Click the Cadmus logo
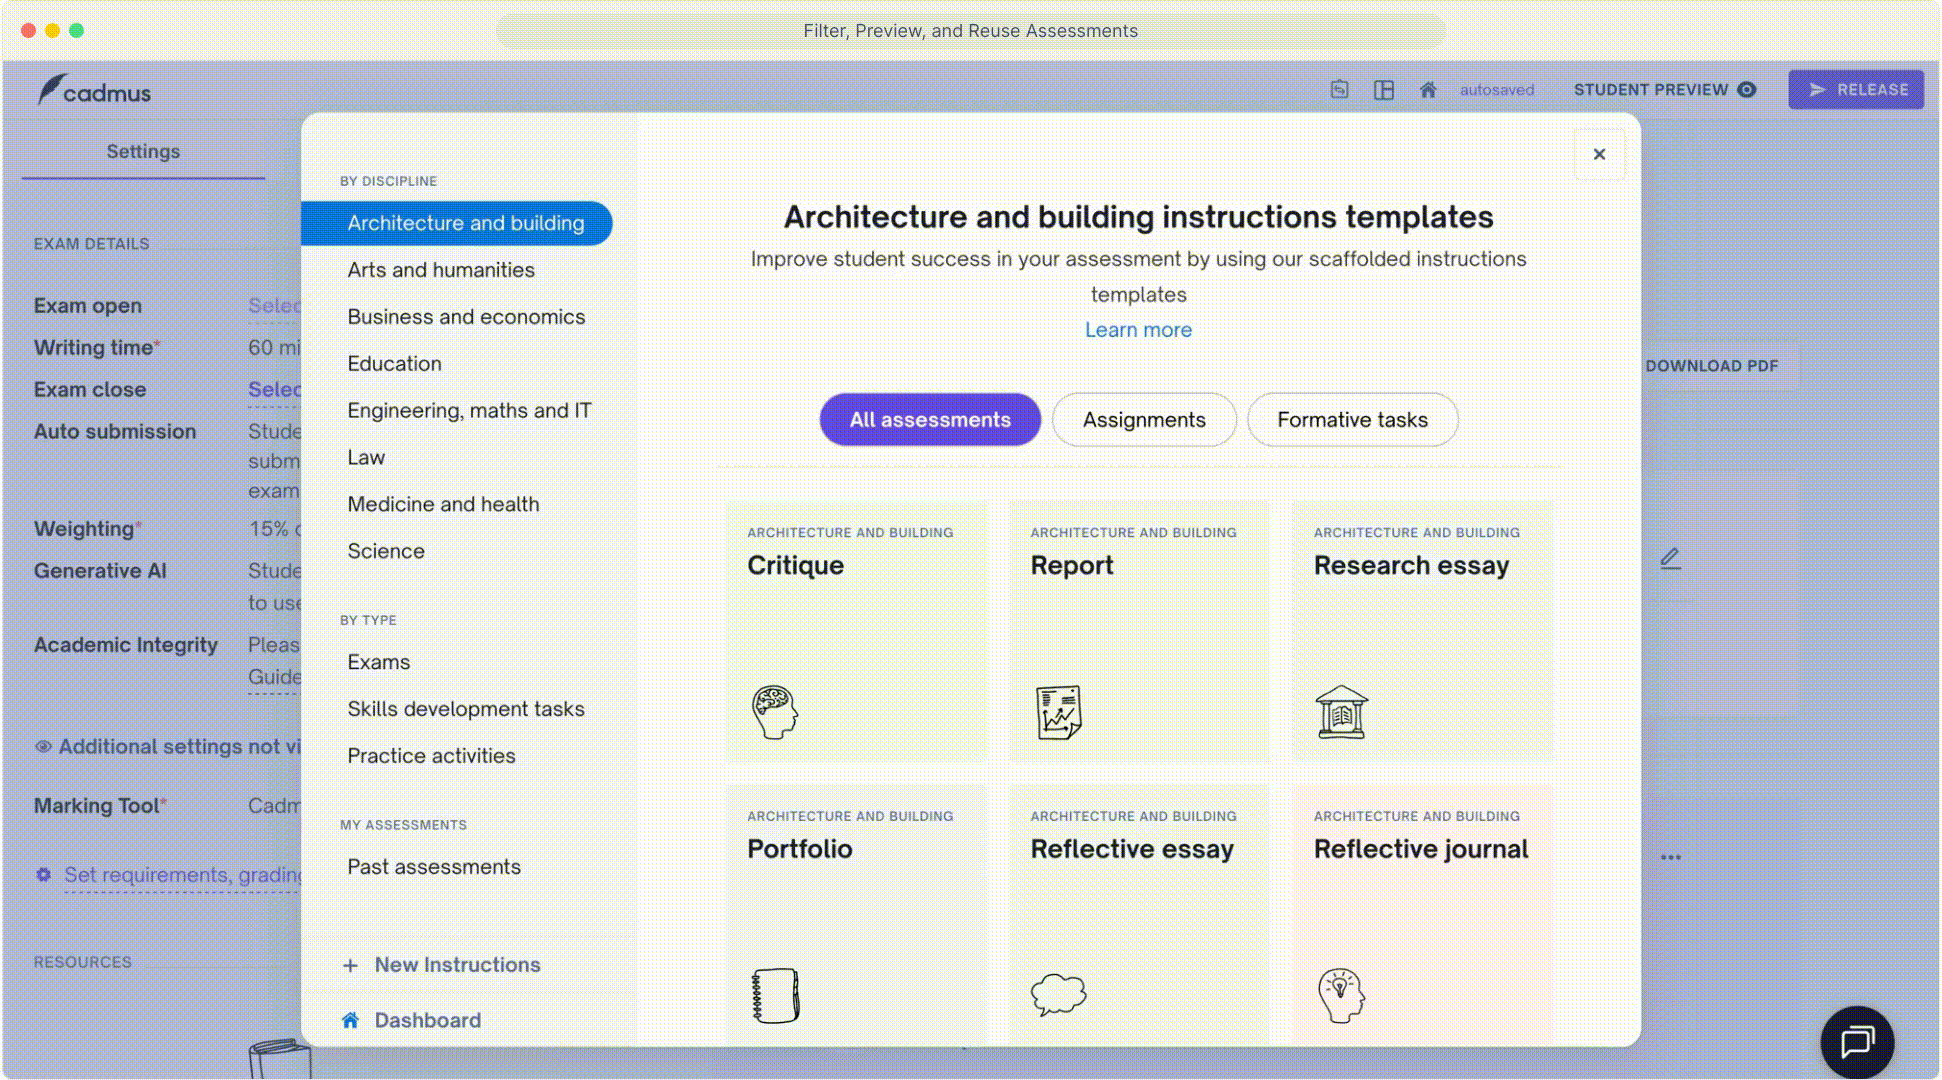The image size is (1942, 1080). point(94,90)
